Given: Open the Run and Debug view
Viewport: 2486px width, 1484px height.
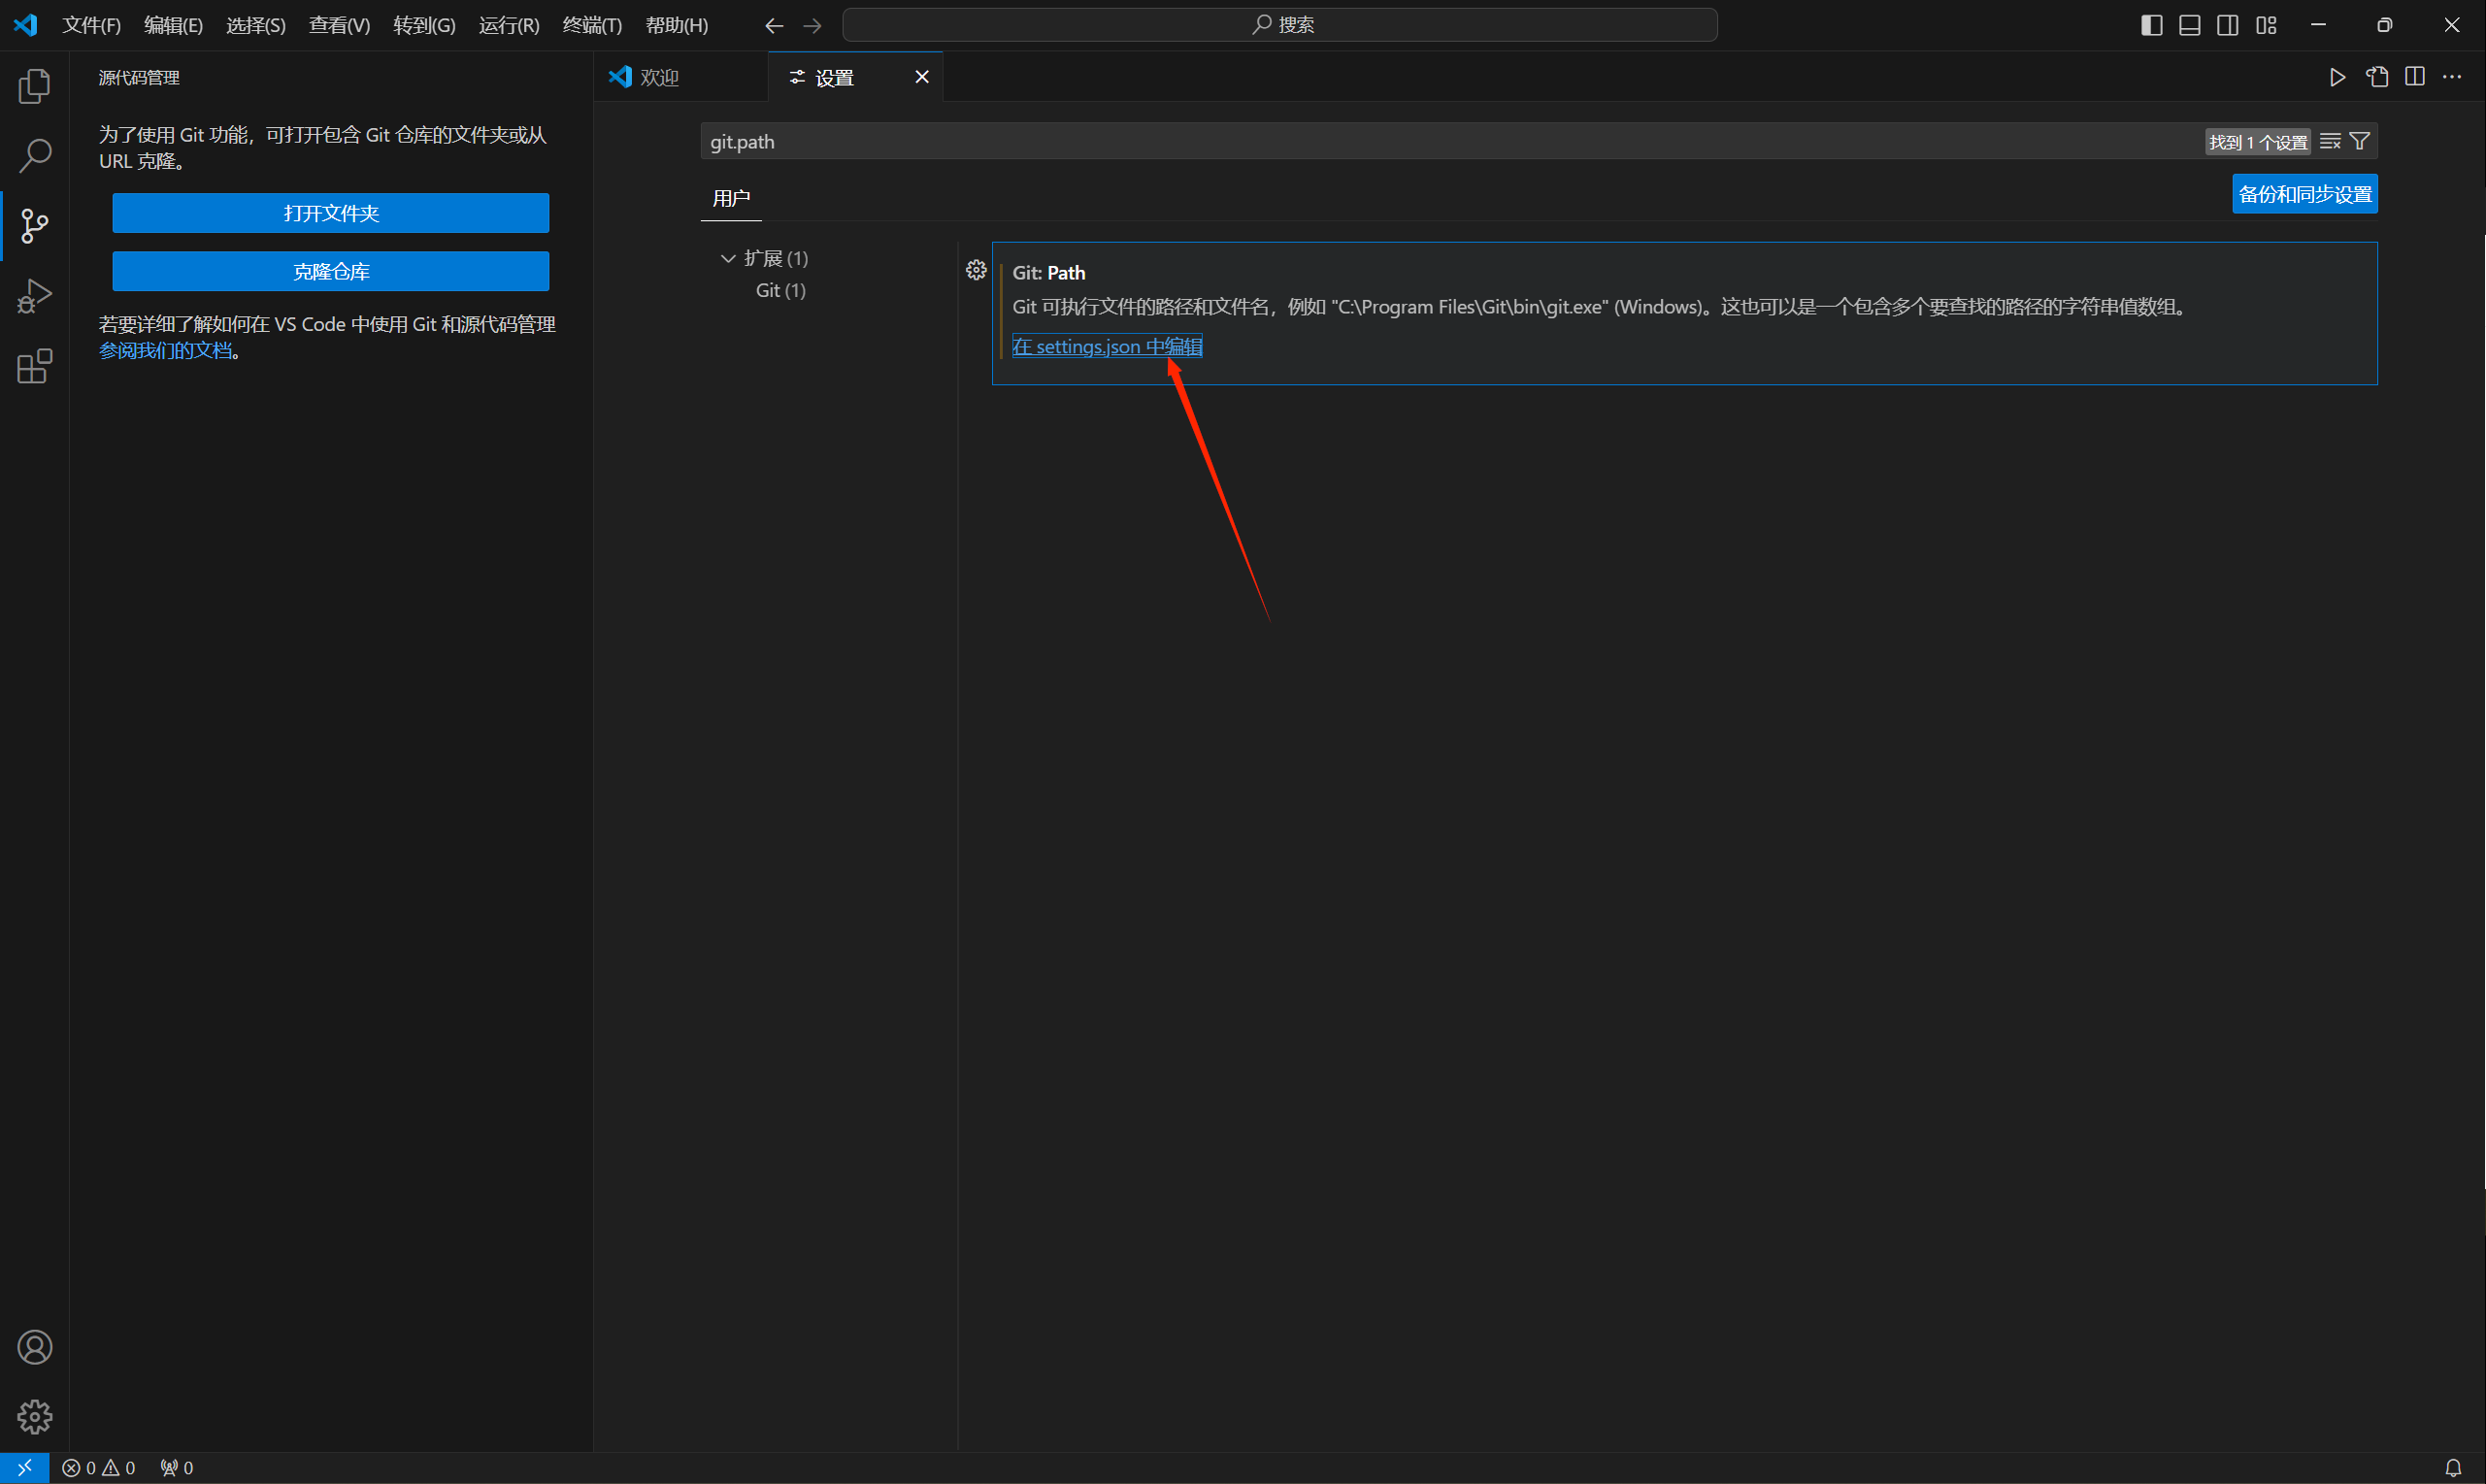Looking at the screenshot, I should (x=34, y=296).
